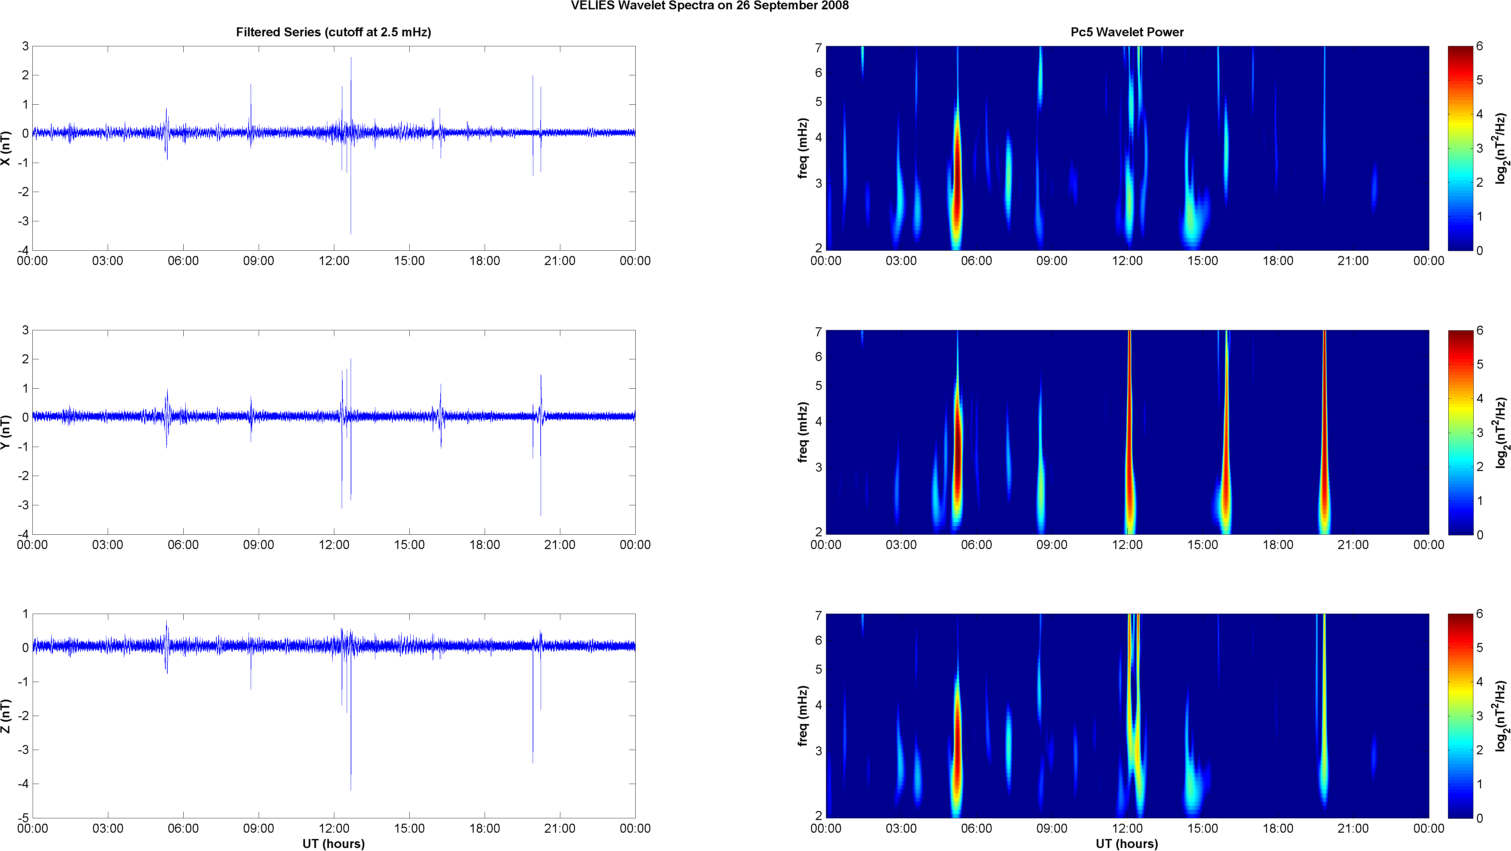This screenshot has width=1511, height=851.
Task: Click the X (nT) axis label
Action: pyautogui.click(x=7, y=148)
